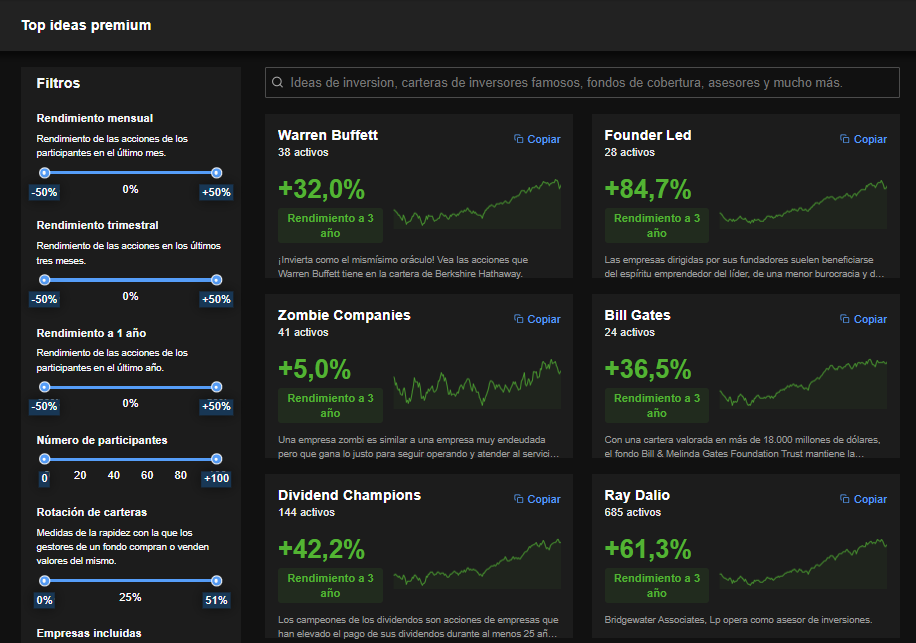Image resolution: width=916 pixels, height=643 pixels.
Task: Click the Rotación de carteras filter label
Action: (92, 512)
